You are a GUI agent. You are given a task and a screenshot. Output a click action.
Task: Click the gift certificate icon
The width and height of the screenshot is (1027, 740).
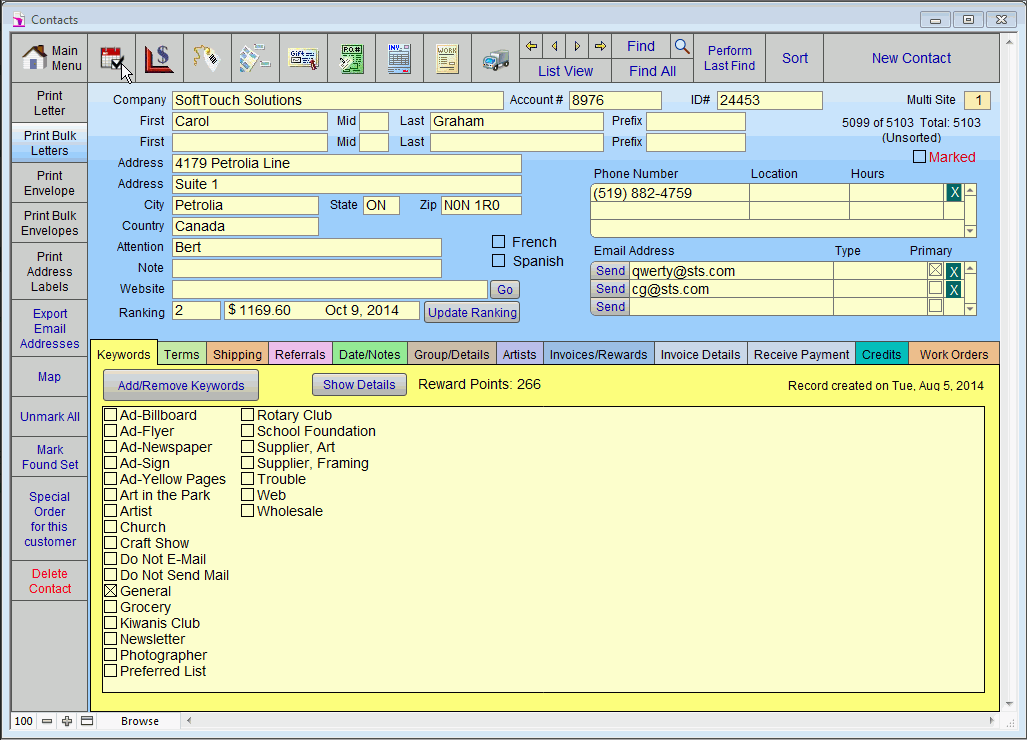pyautogui.click(x=303, y=59)
